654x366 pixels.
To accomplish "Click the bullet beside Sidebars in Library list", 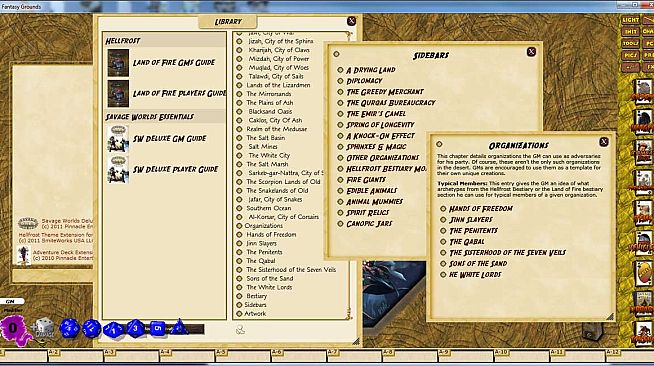I will (239, 305).
